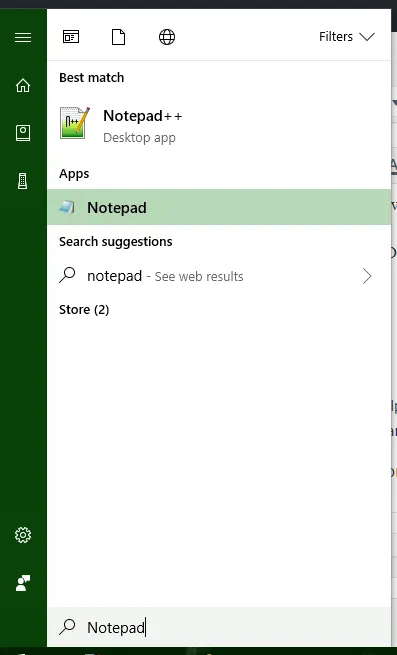This screenshot has height=655, width=397.
Task: Expand the Filters dropdown
Action: click(x=346, y=37)
